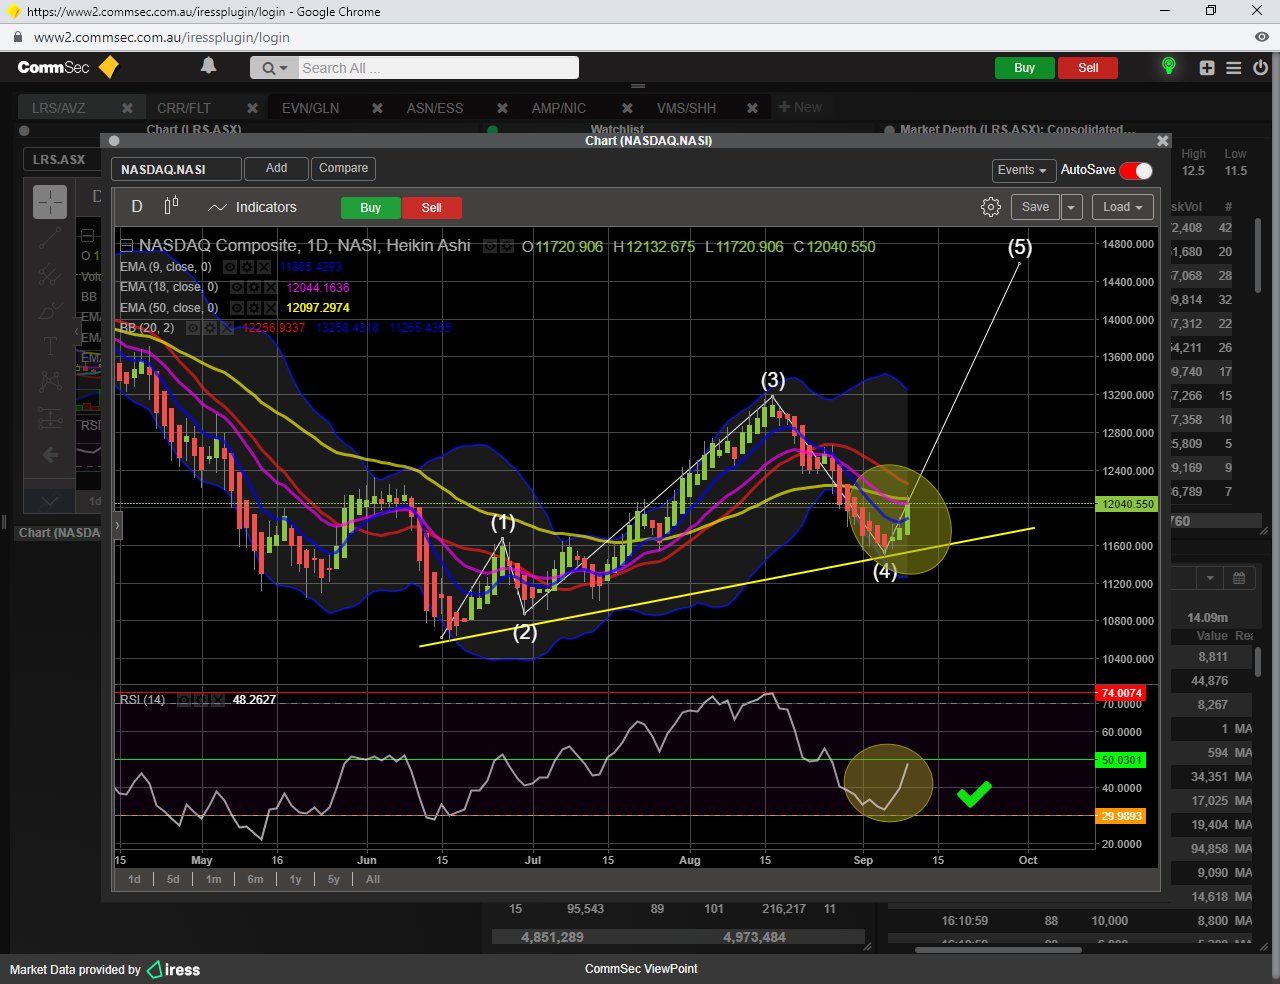The image size is (1280, 984).
Task: Click the lightbulb tips icon in header
Action: pyautogui.click(x=1168, y=67)
